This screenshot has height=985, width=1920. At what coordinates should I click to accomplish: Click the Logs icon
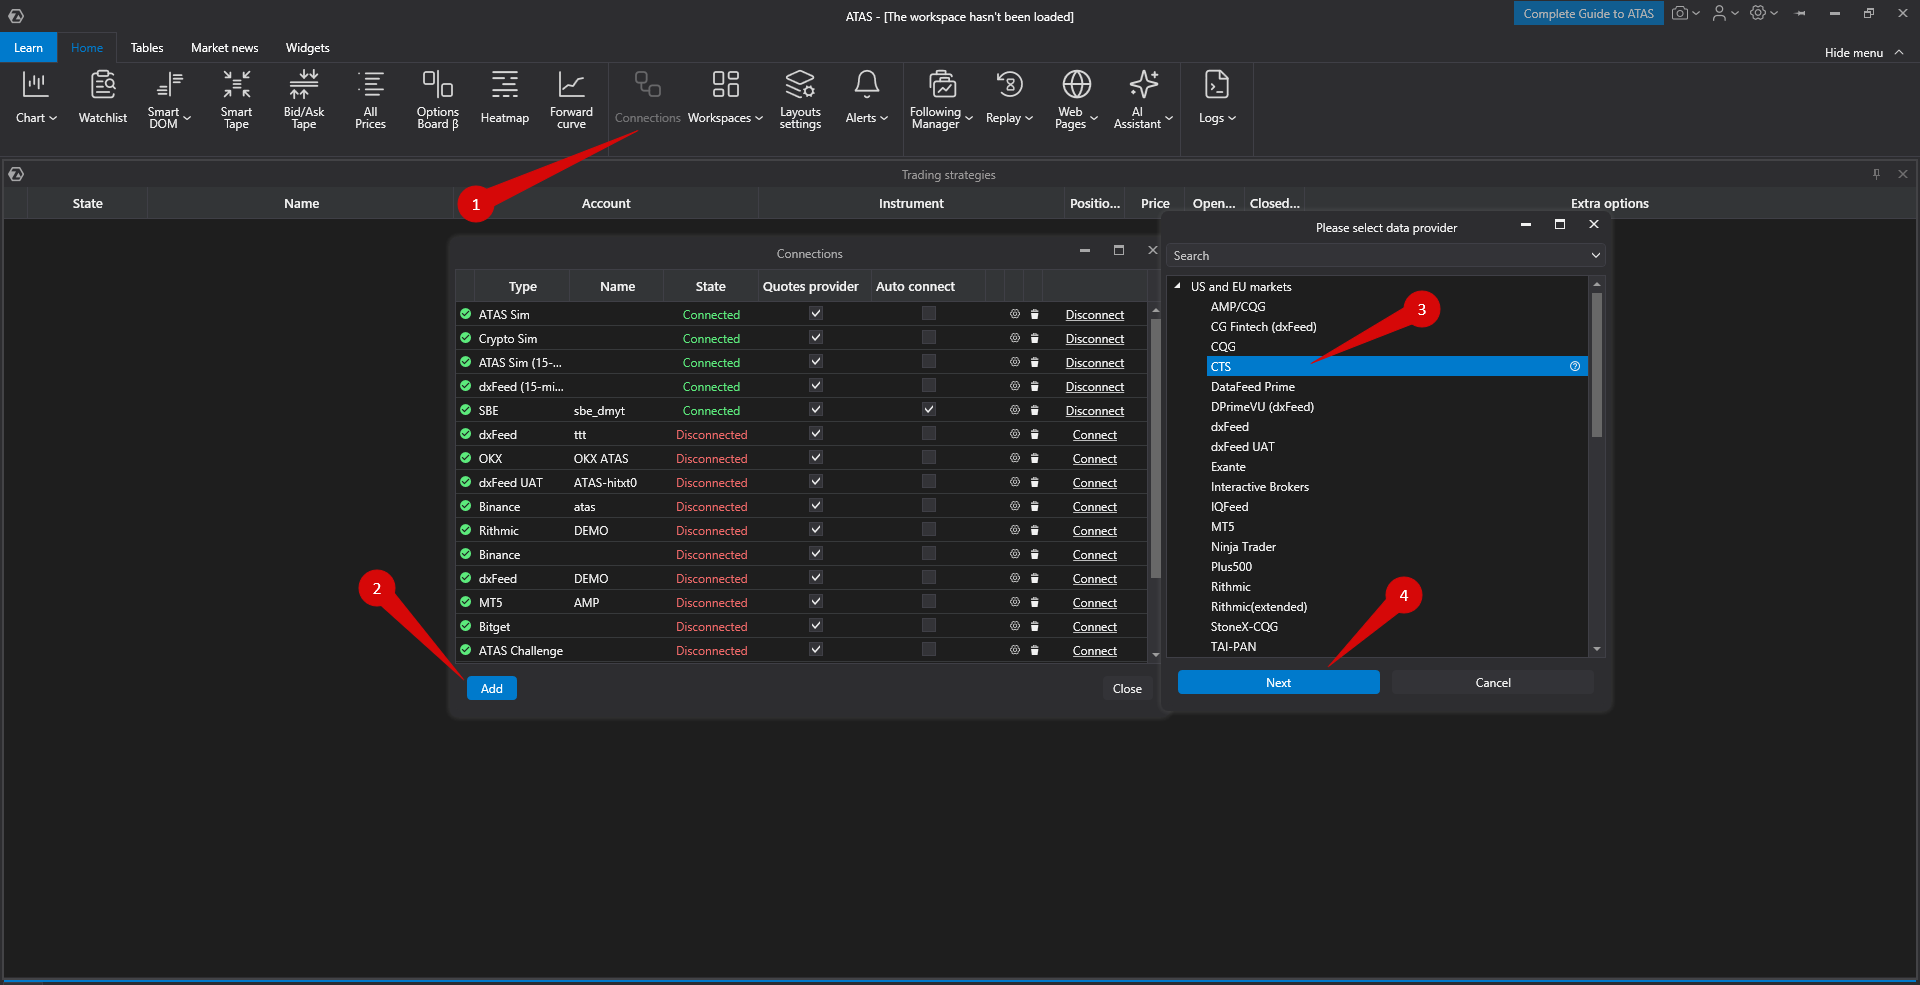(1217, 84)
